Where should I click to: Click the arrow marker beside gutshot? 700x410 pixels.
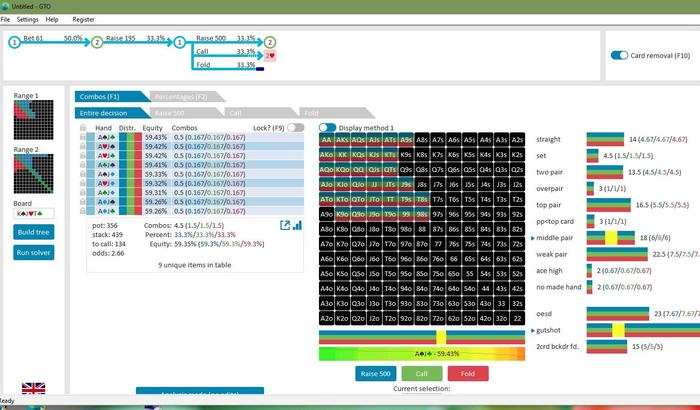point(533,331)
